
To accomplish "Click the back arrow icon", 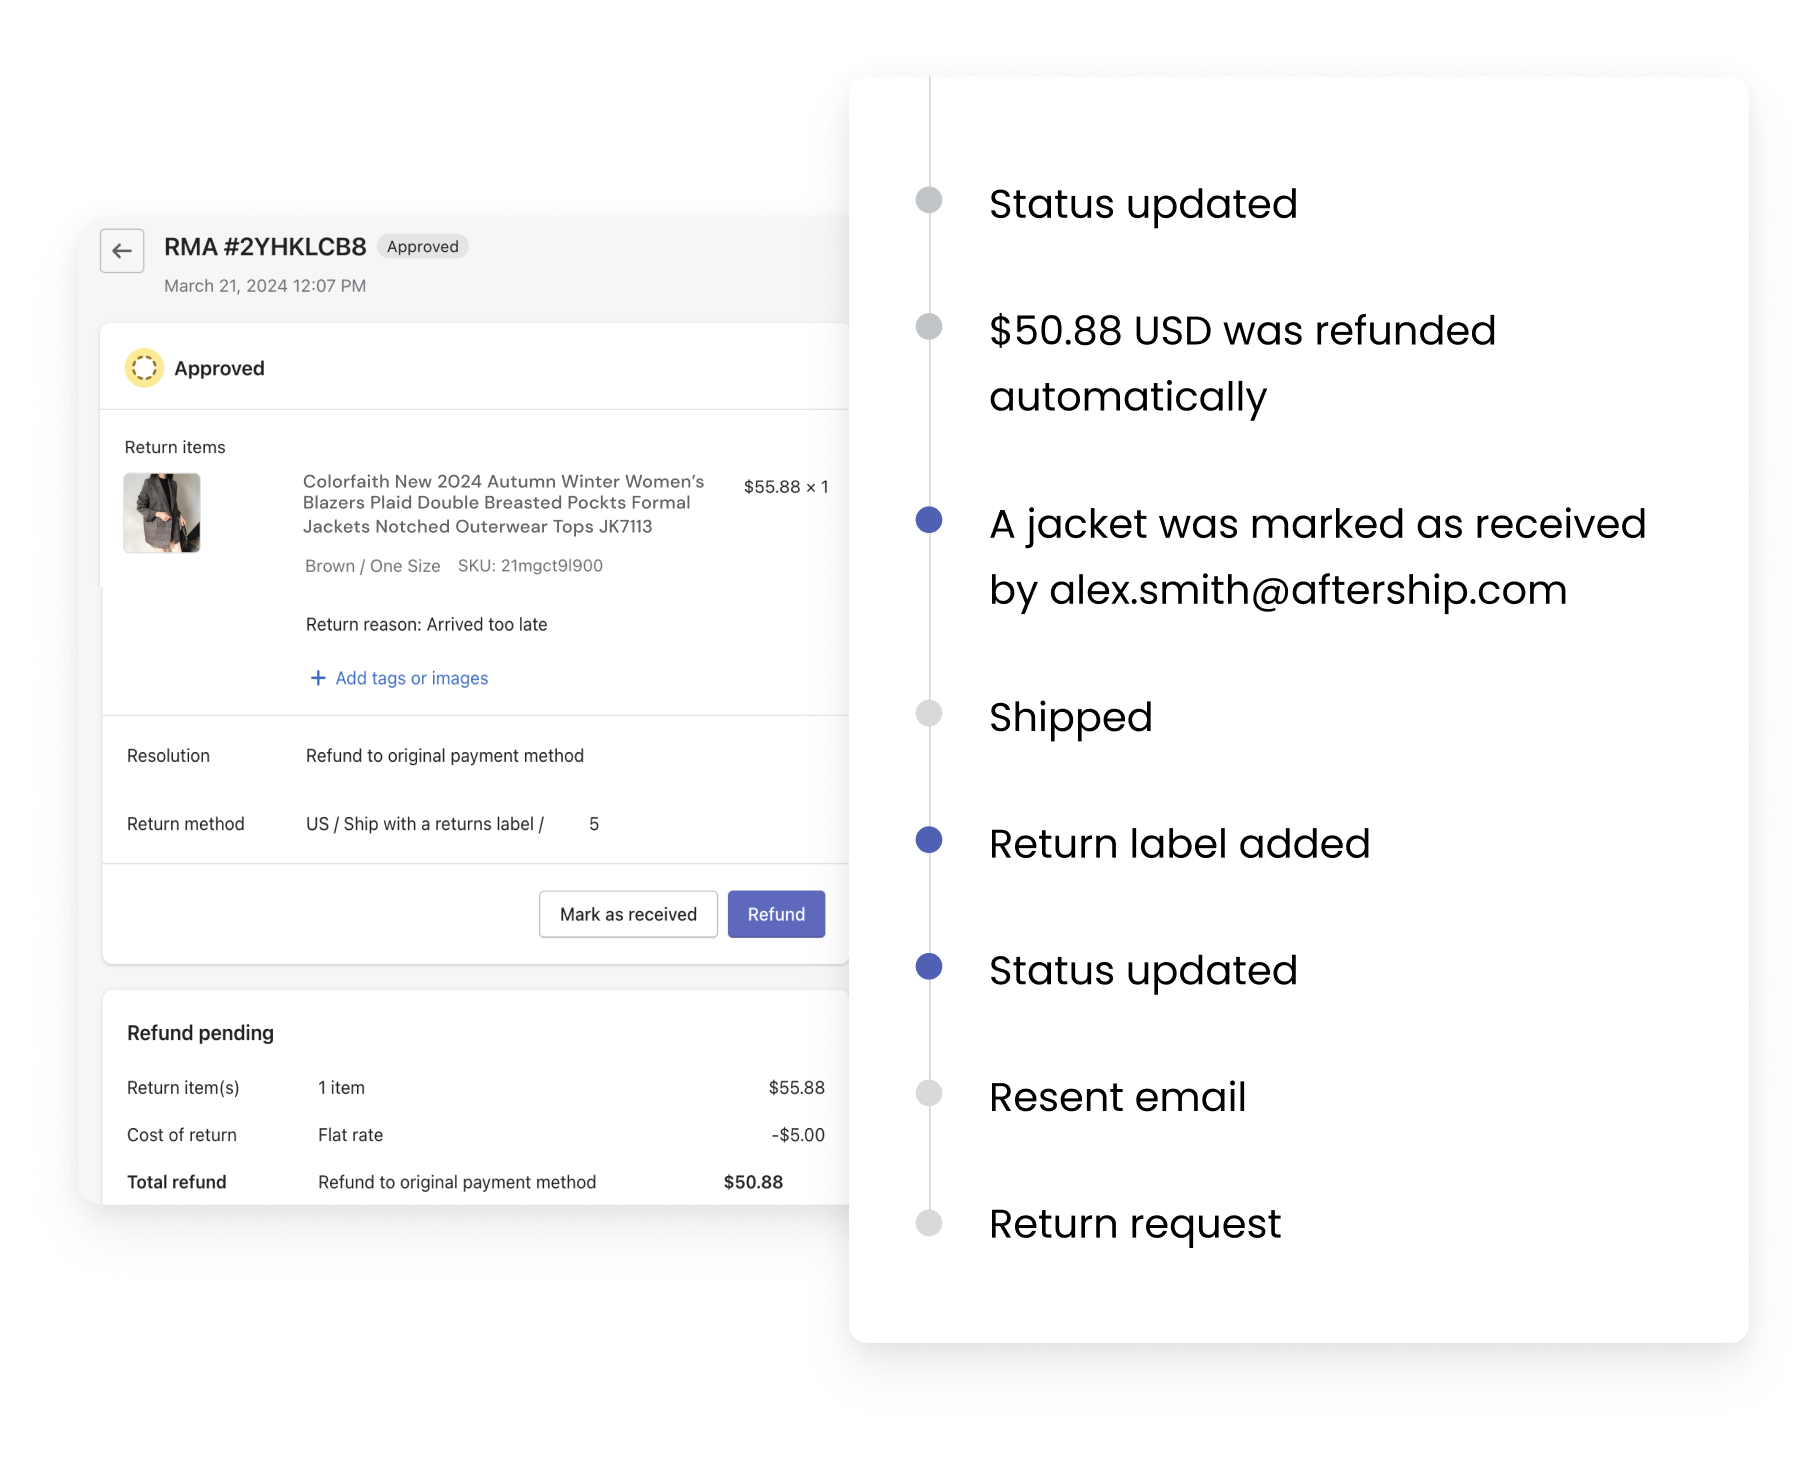I will tap(122, 251).
